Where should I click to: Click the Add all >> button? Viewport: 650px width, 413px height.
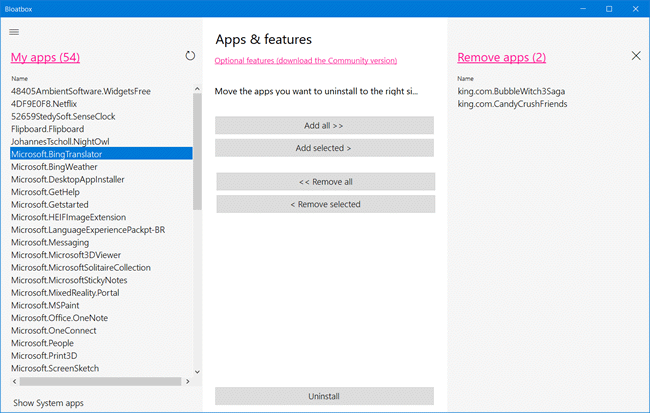[x=324, y=125]
